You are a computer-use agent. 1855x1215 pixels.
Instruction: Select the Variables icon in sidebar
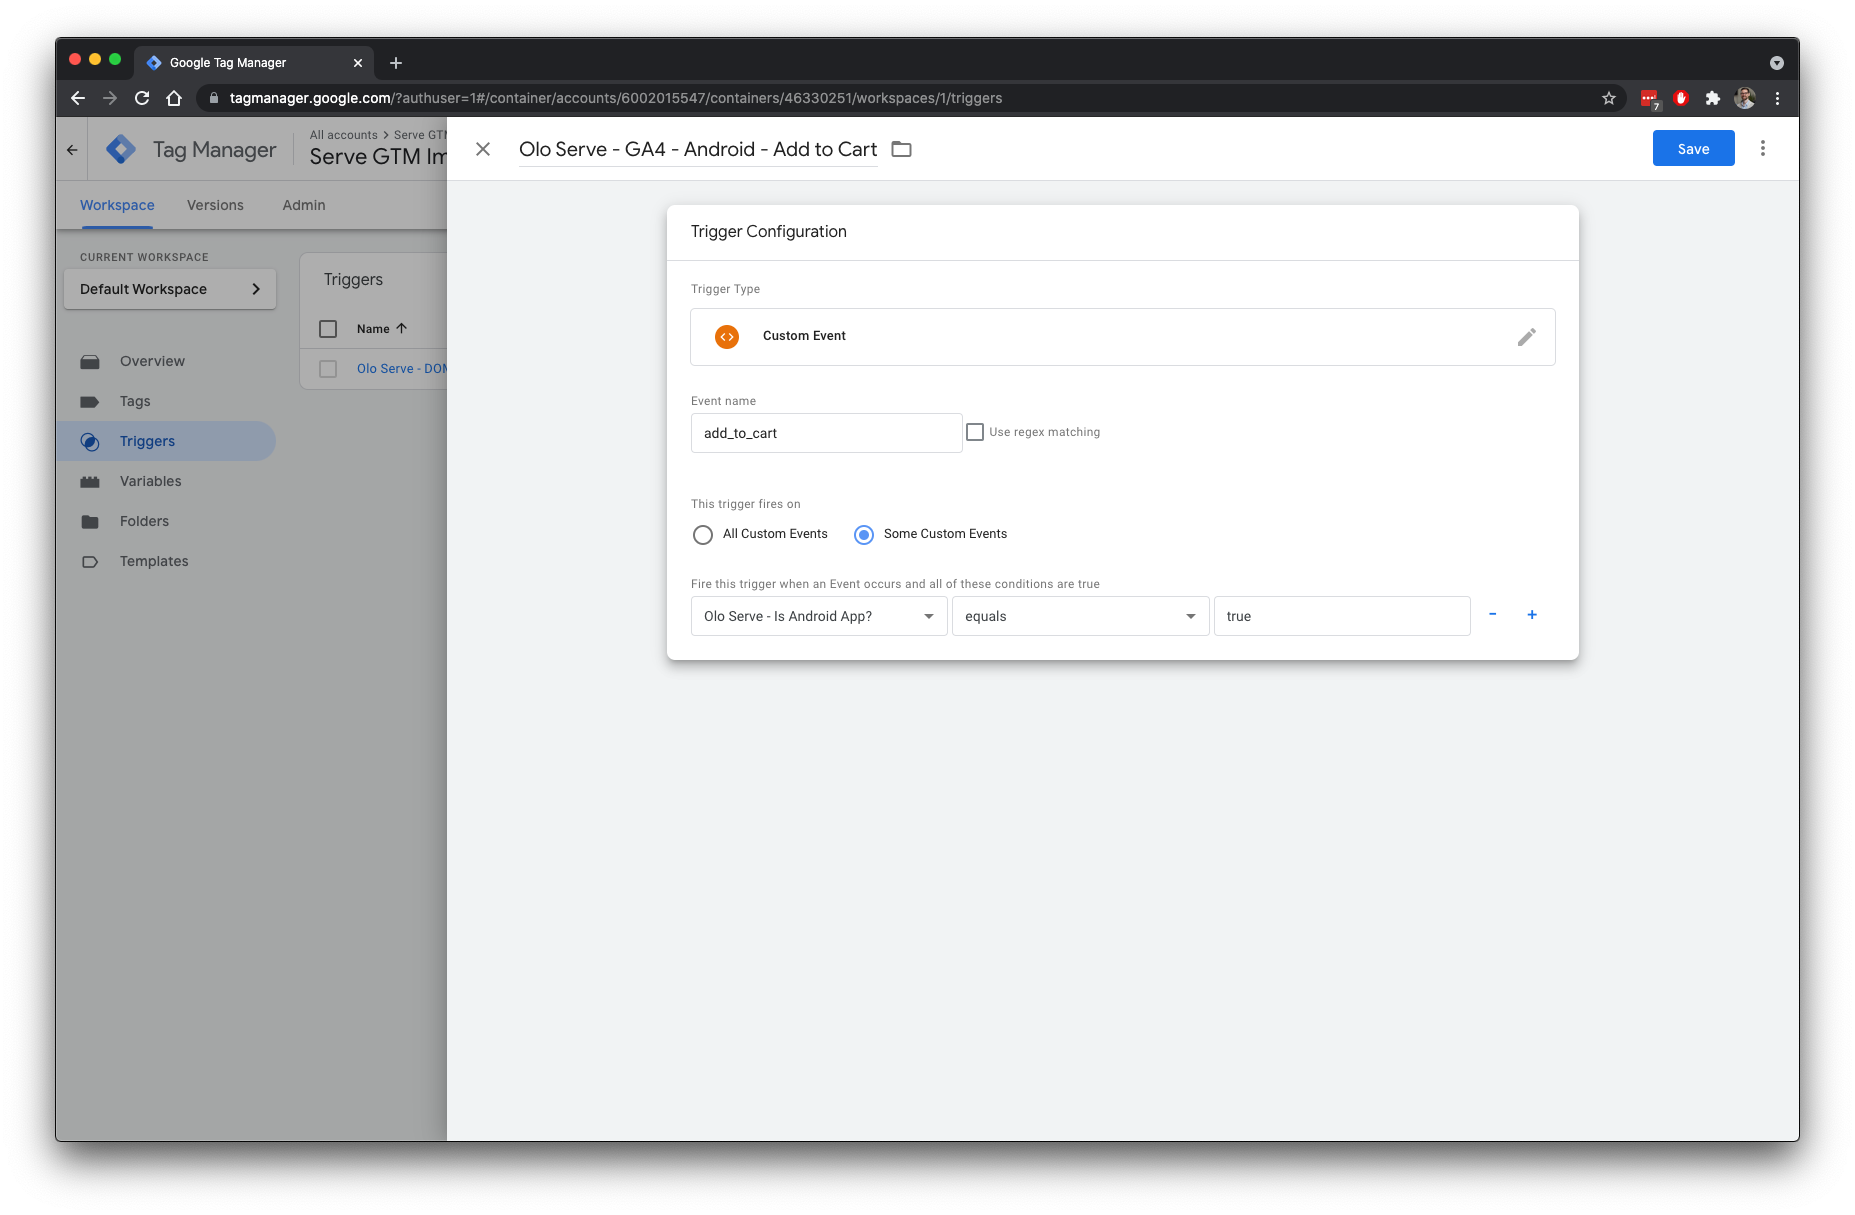tap(91, 481)
